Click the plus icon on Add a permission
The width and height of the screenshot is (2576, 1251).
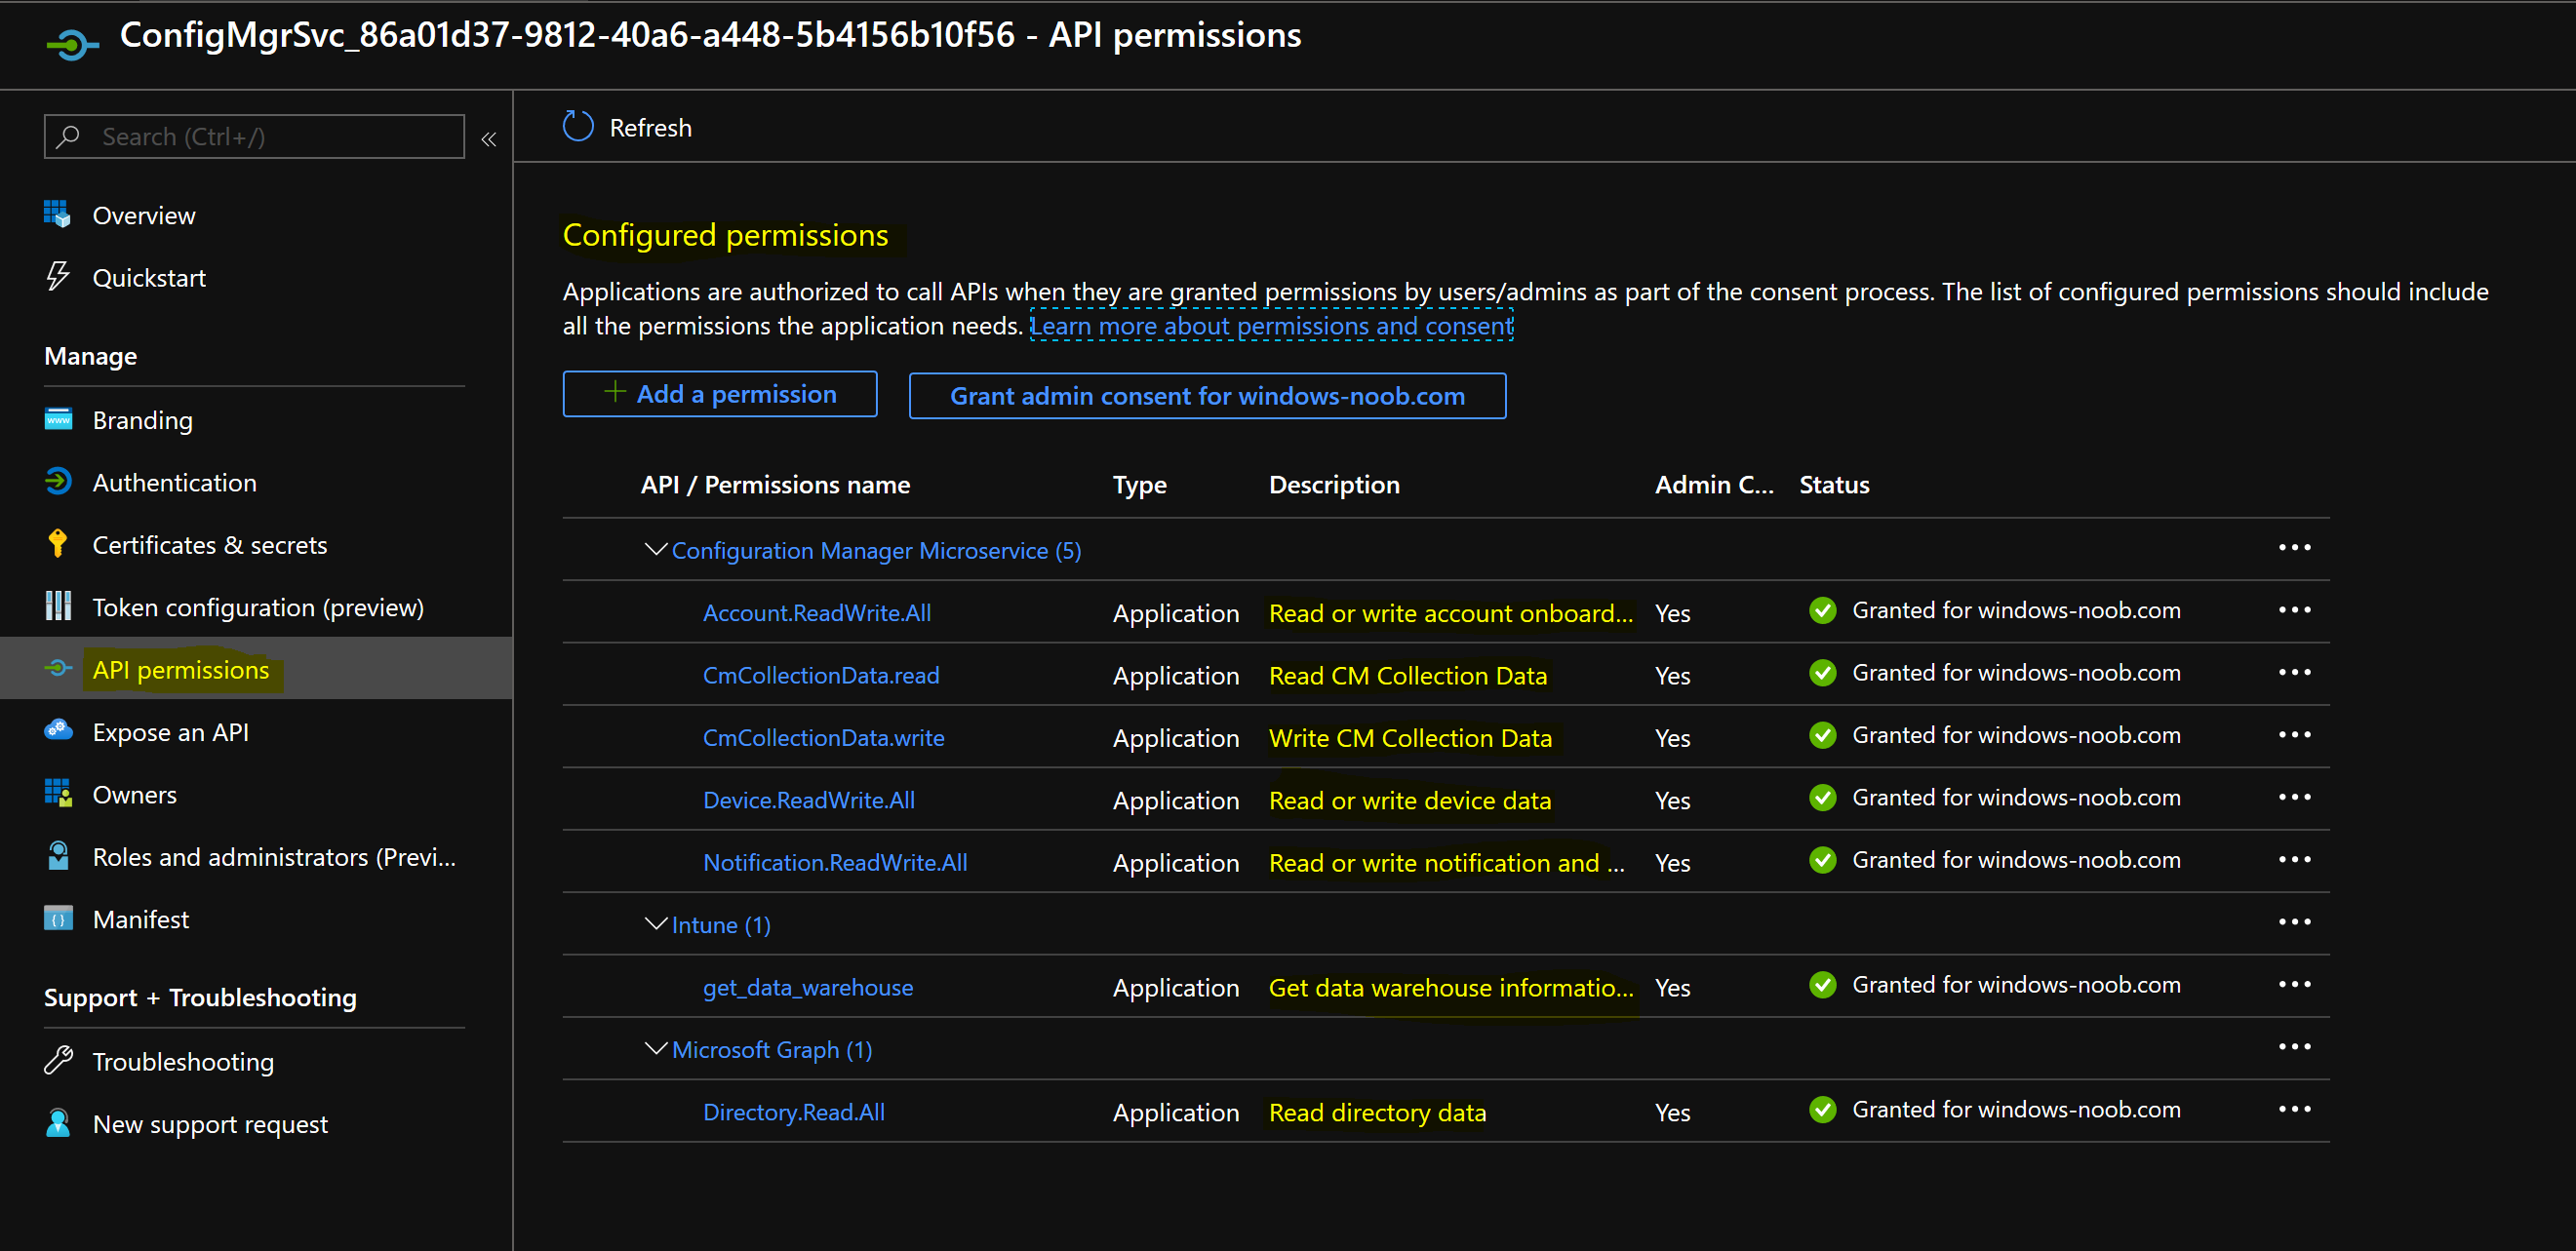point(615,392)
